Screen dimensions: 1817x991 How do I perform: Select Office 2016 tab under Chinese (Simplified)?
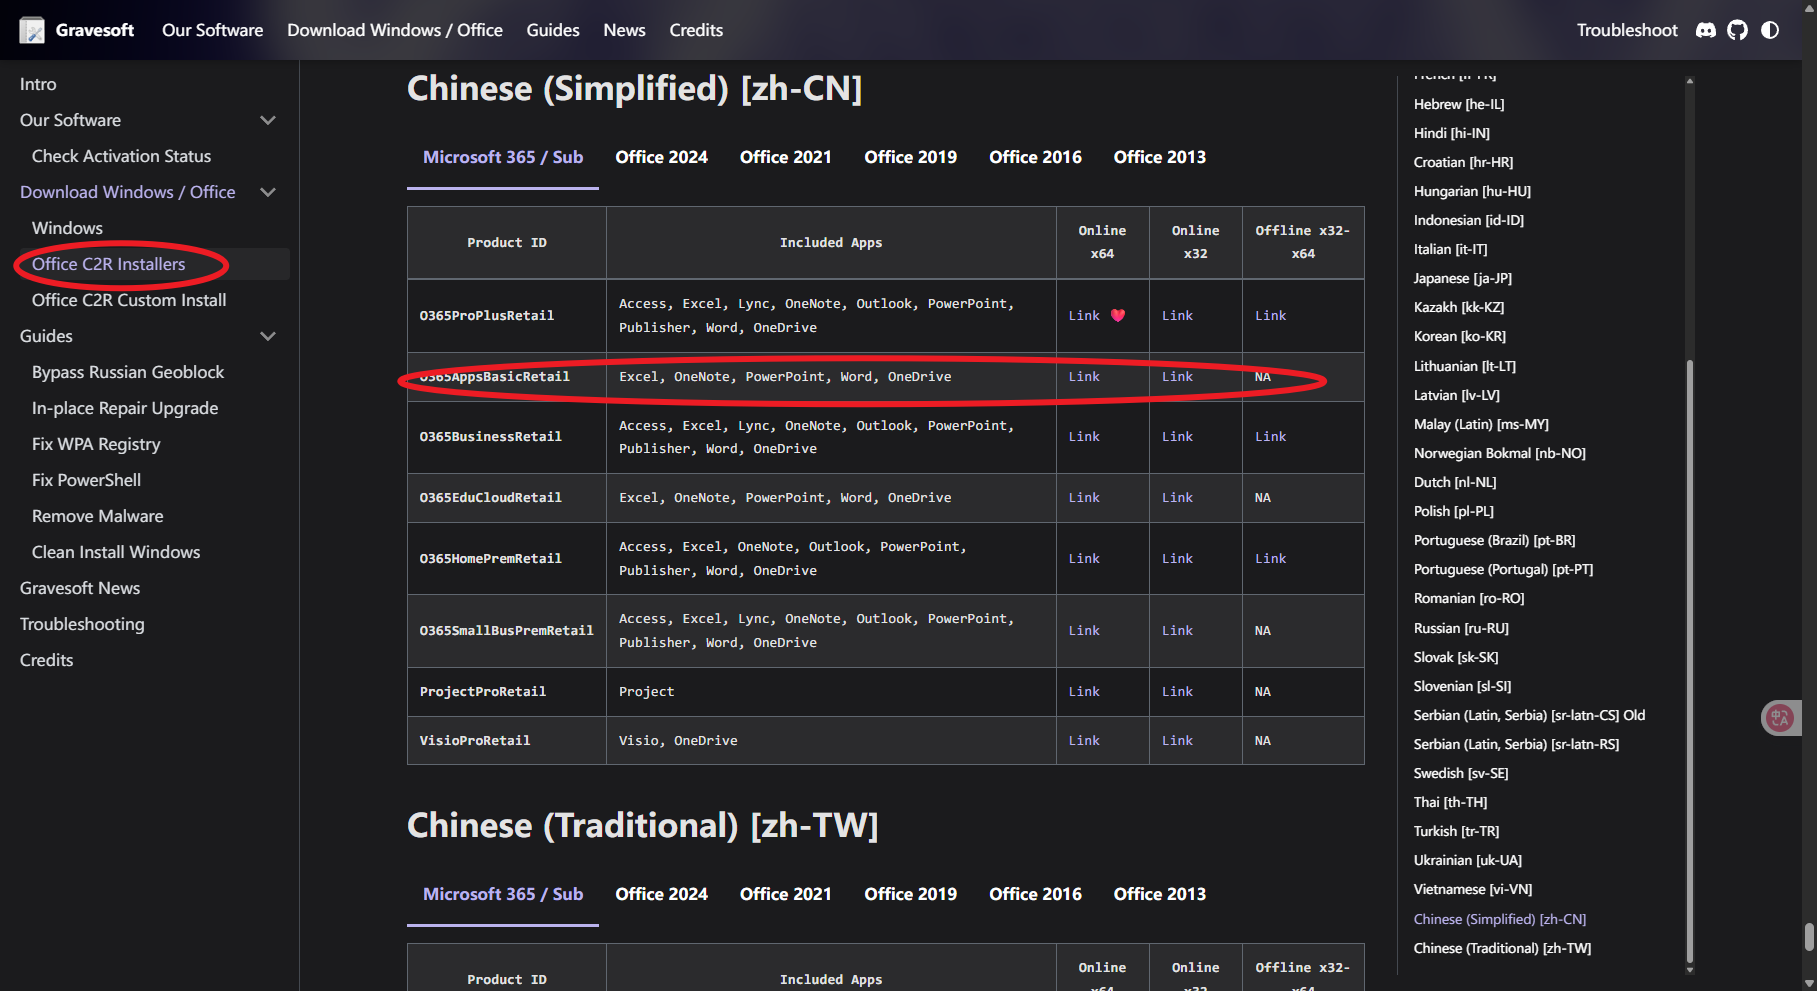(1035, 157)
